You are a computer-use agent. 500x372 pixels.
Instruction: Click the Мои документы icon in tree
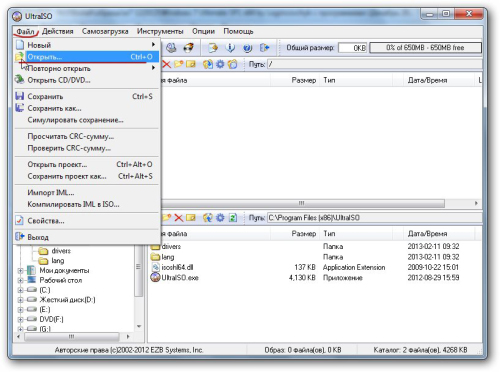[31, 270]
